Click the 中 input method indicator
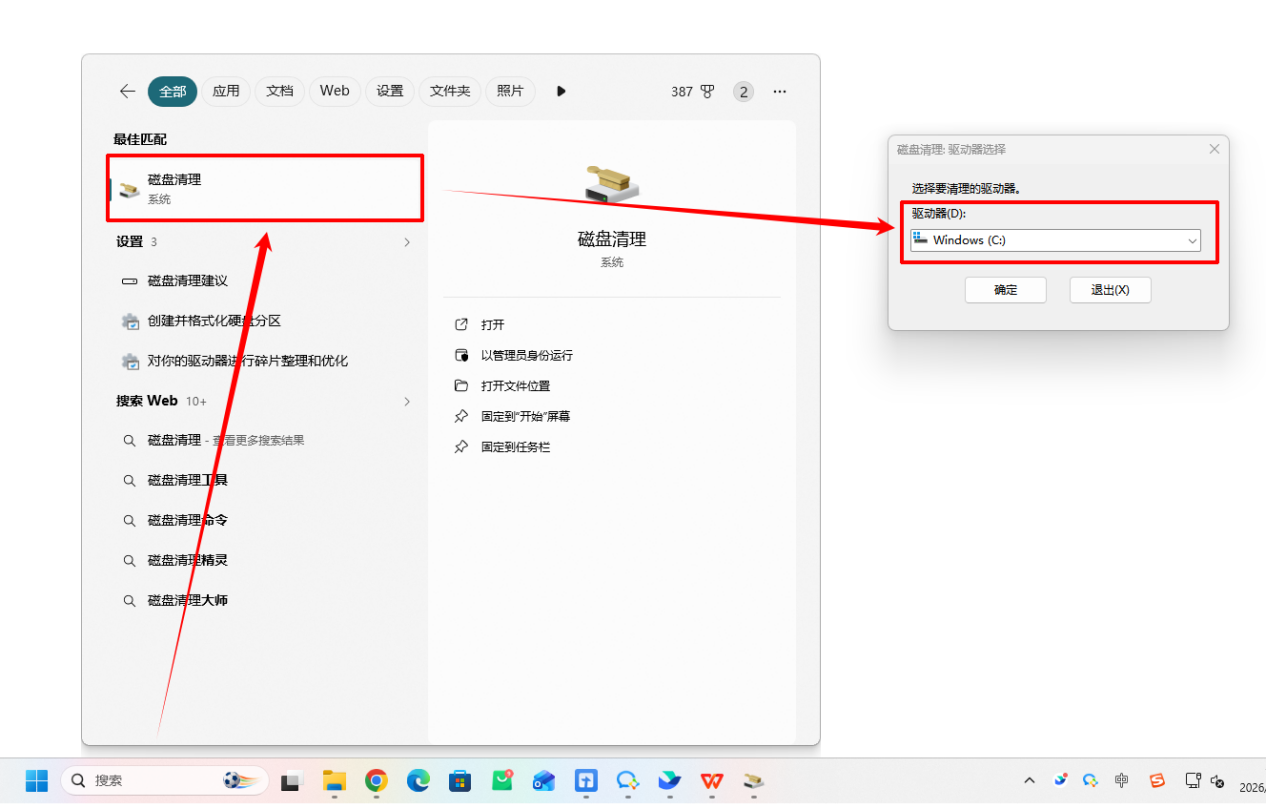 [x=1122, y=780]
